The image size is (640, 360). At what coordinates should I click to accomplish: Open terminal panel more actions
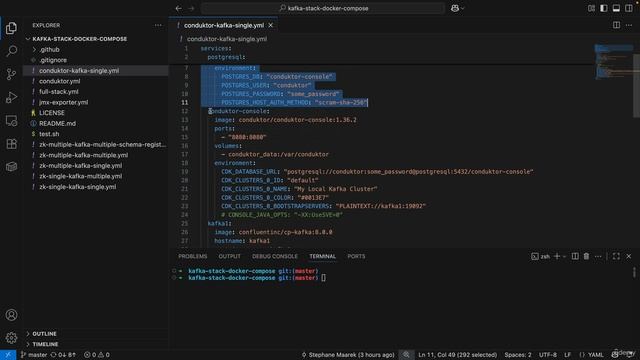tap(598, 256)
